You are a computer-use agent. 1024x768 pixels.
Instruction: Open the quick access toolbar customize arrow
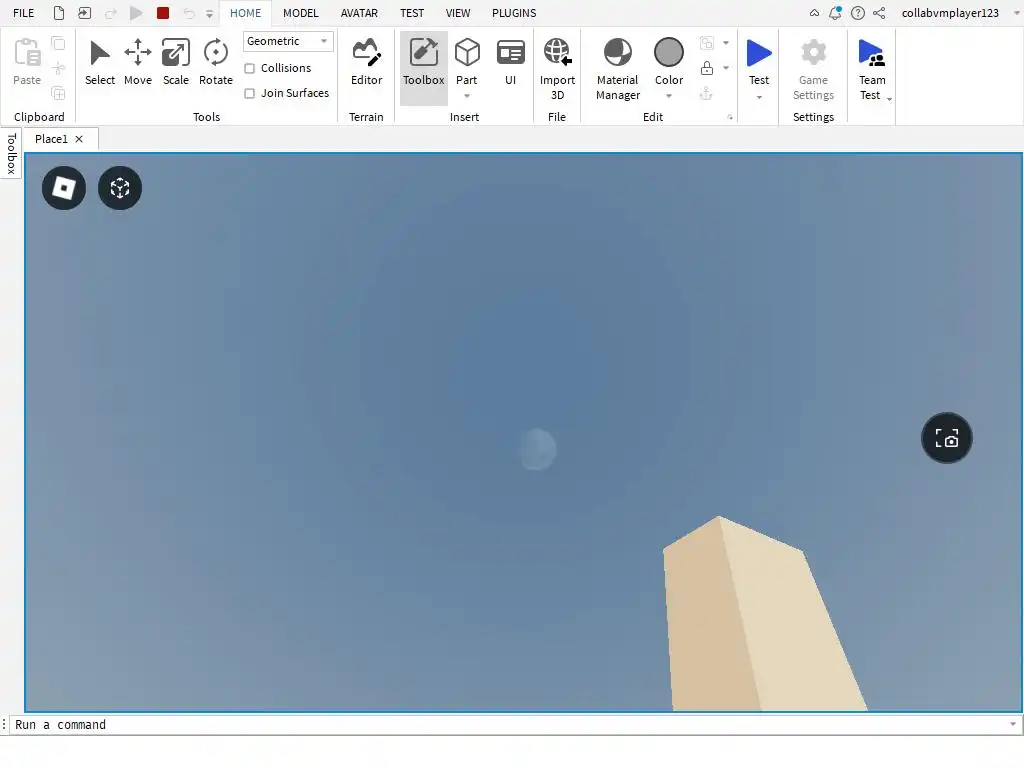click(209, 14)
